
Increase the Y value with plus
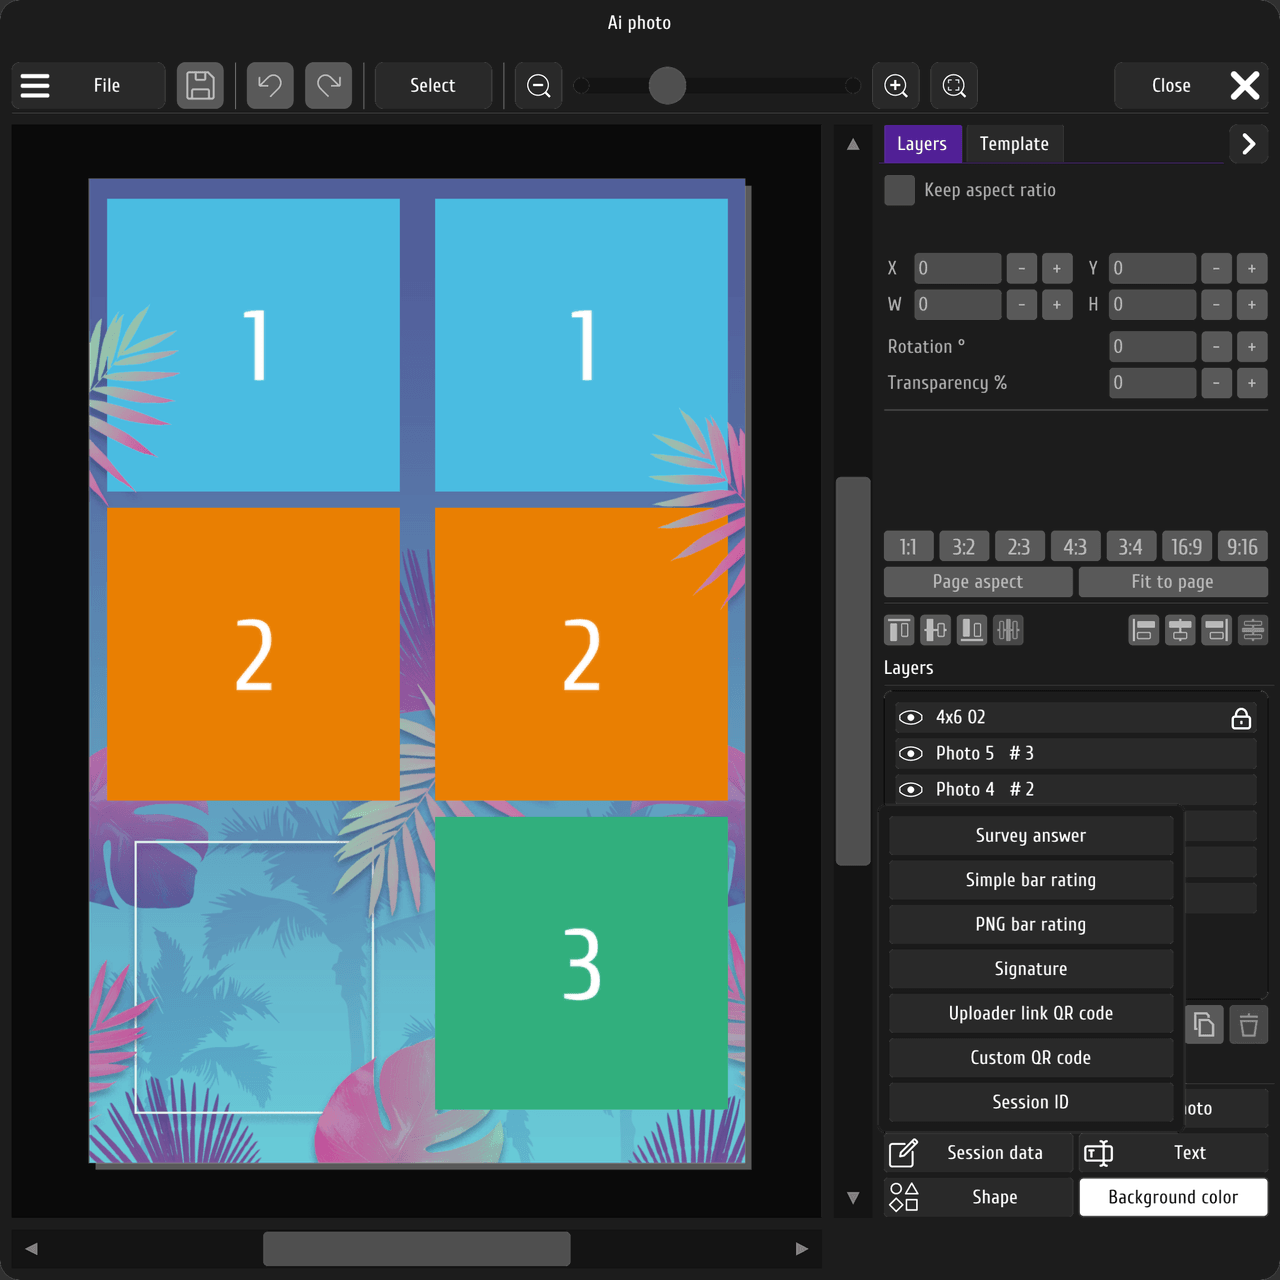(1252, 268)
